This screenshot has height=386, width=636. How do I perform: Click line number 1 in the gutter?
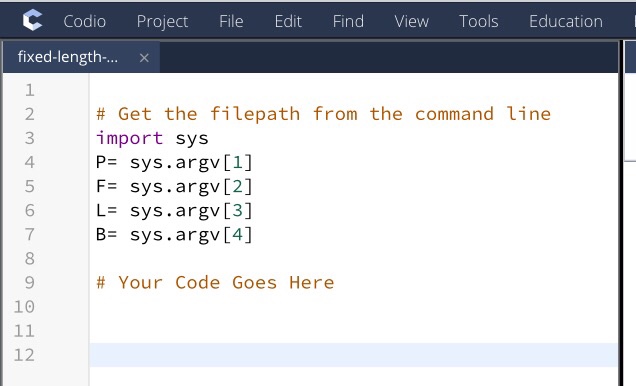(x=30, y=90)
